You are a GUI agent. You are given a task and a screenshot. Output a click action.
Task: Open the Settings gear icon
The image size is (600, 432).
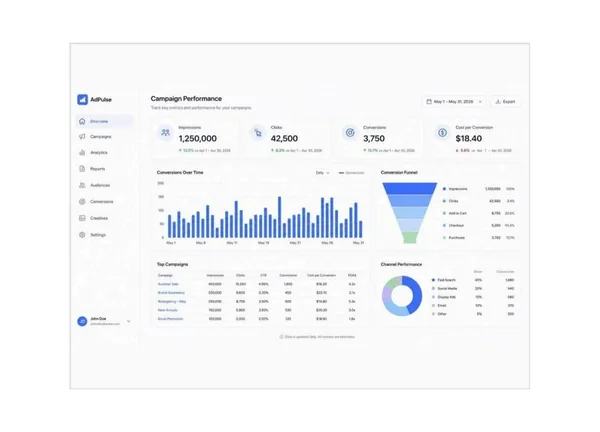[x=82, y=235]
